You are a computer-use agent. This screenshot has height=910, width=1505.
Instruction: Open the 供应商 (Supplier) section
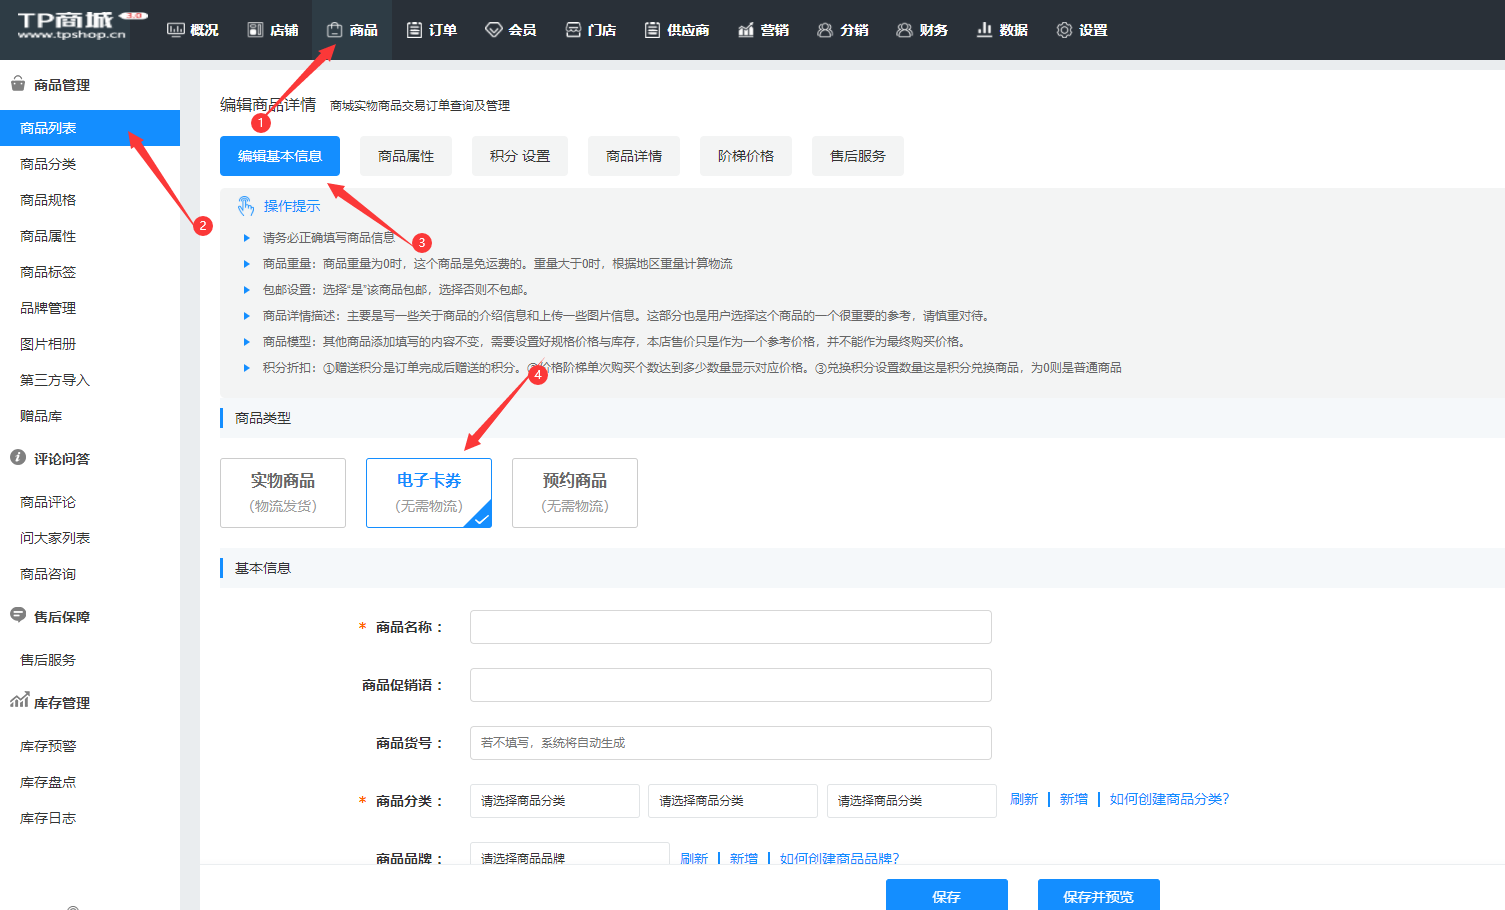(x=676, y=29)
